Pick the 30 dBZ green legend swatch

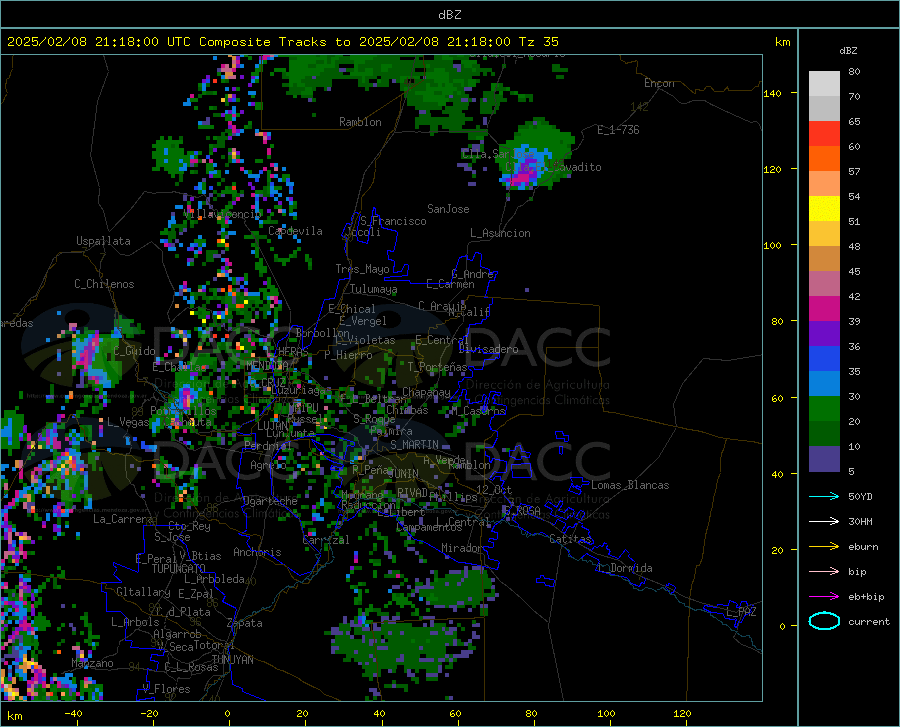tap(824, 409)
